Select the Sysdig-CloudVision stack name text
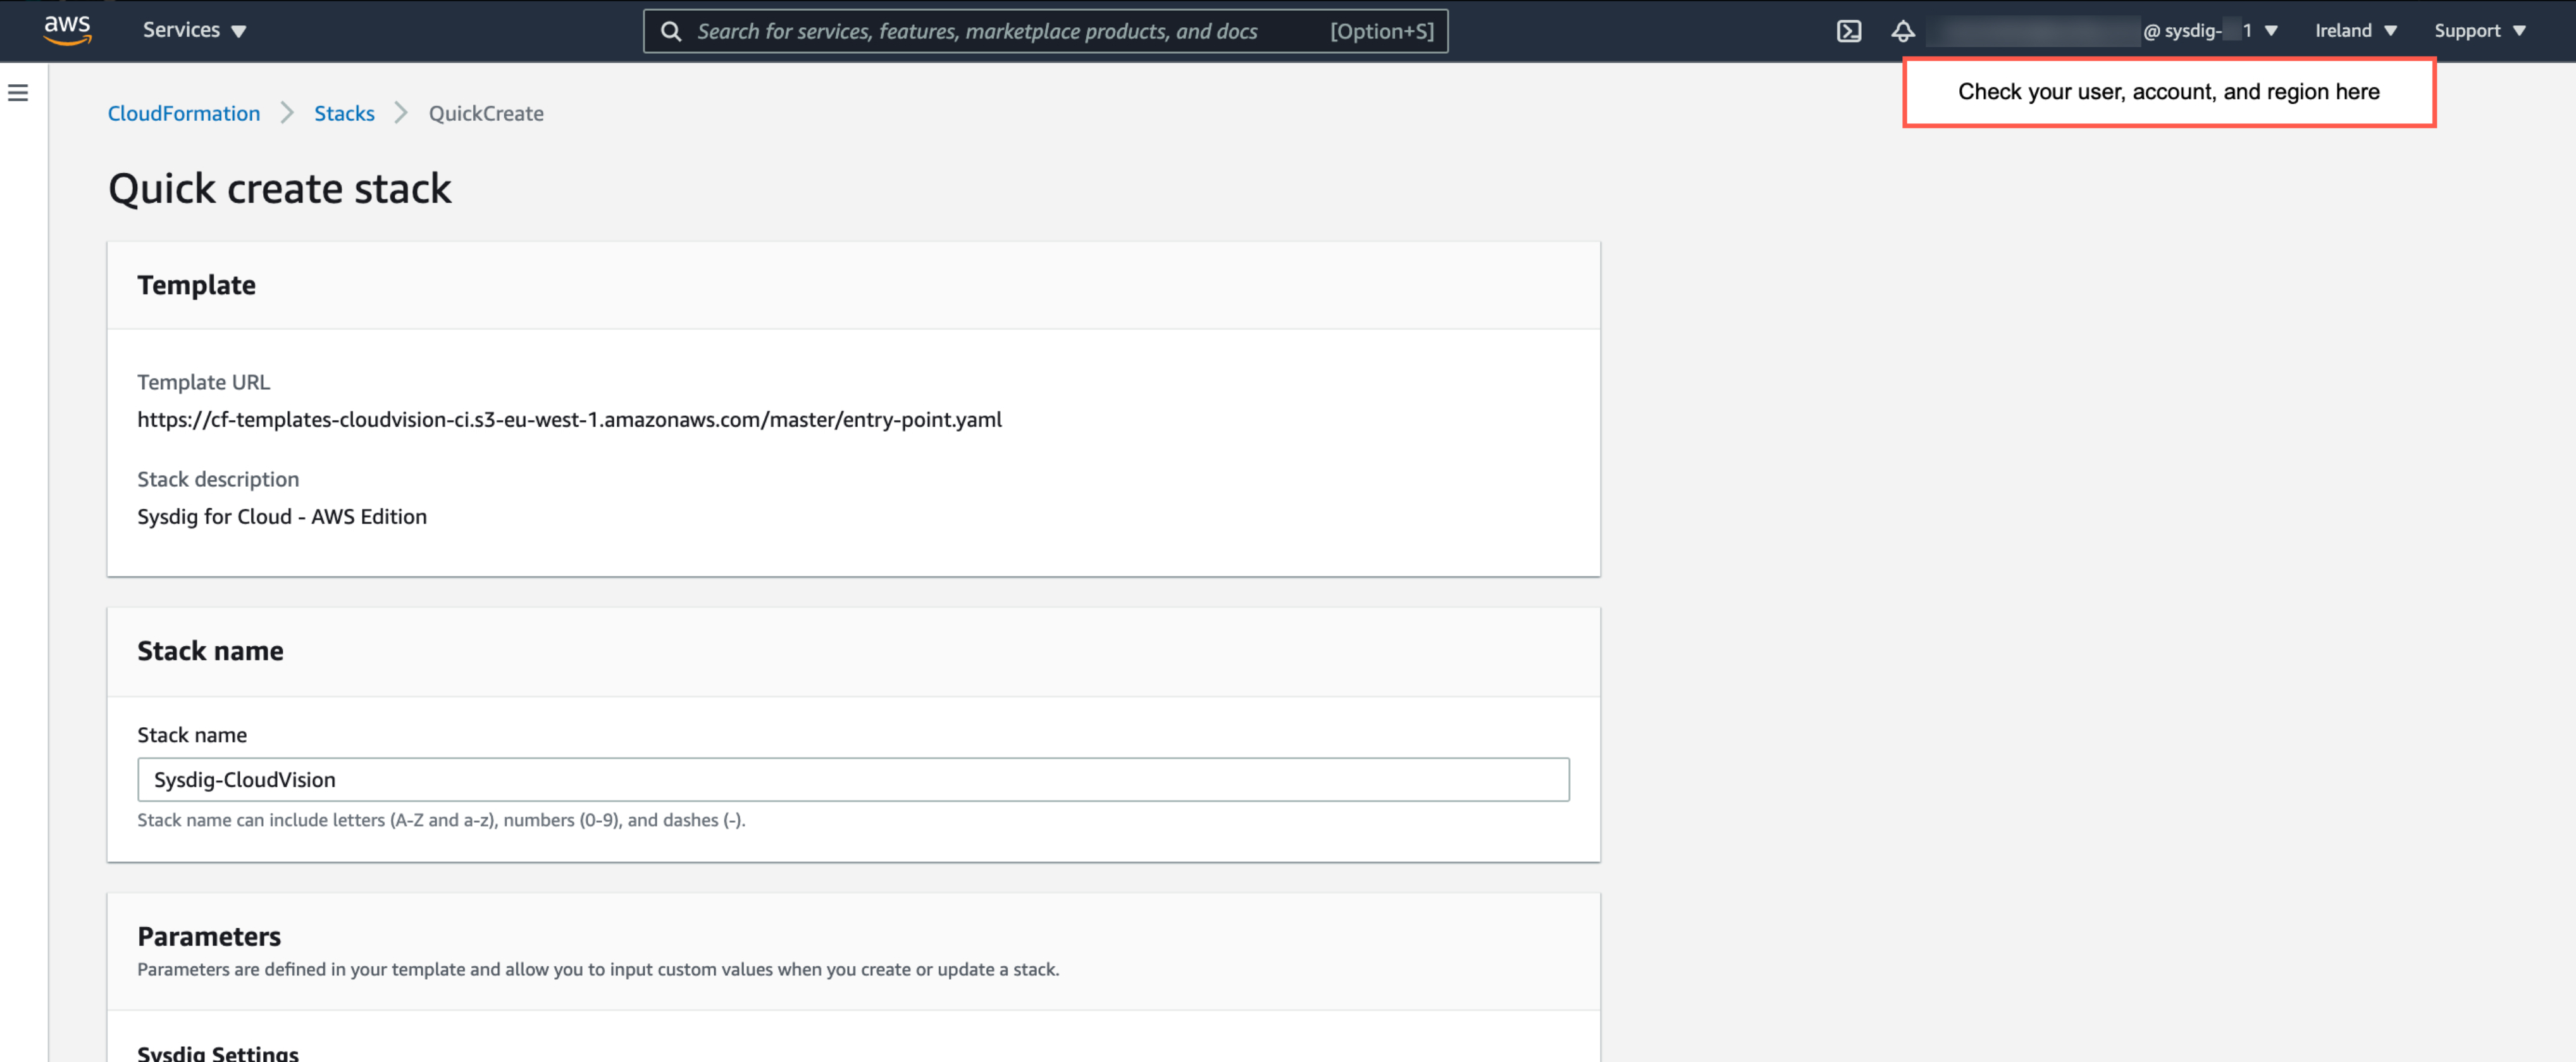This screenshot has width=2576, height=1062. pyautogui.click(x=245, y=780)
